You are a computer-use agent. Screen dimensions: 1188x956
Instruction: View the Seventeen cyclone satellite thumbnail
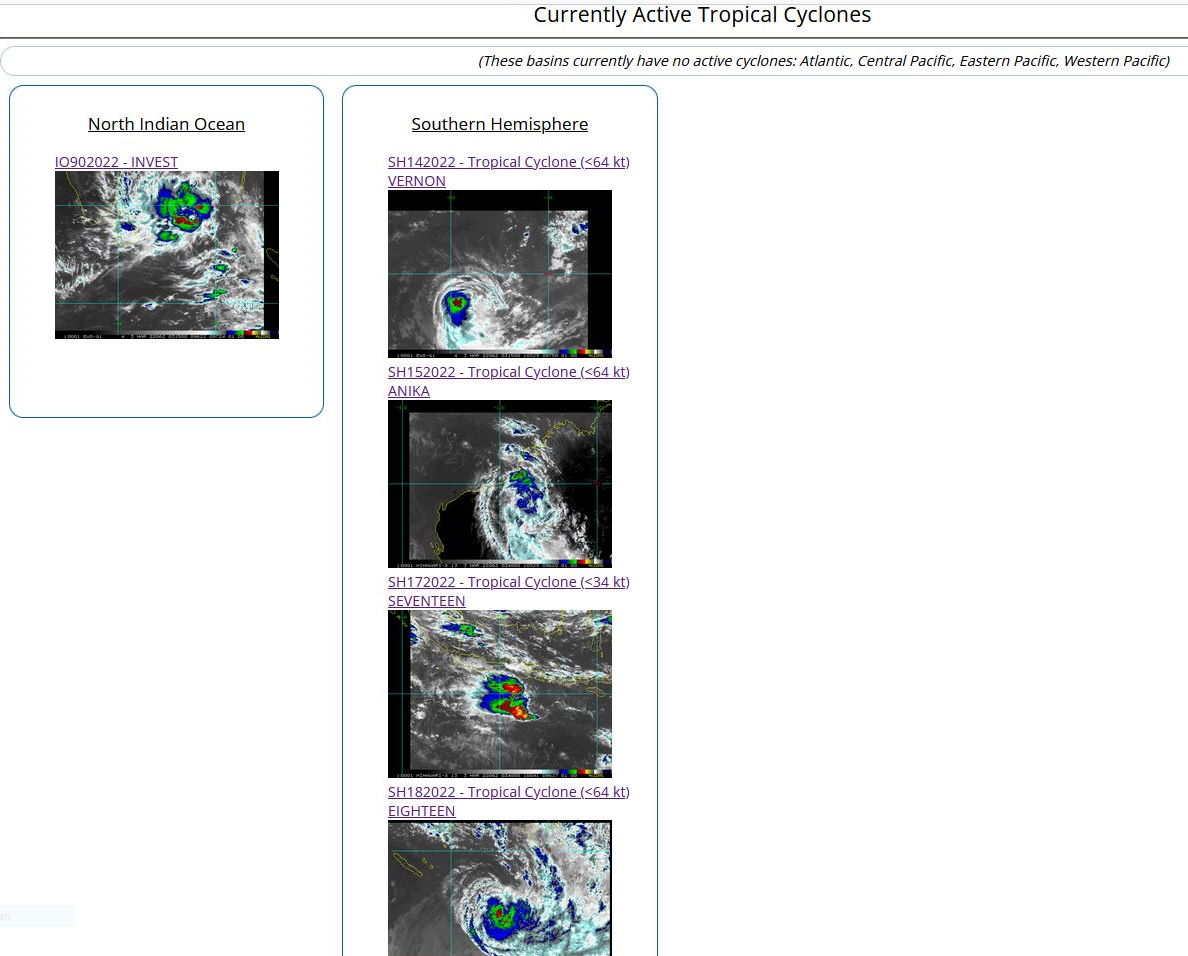tap(499, 692)
